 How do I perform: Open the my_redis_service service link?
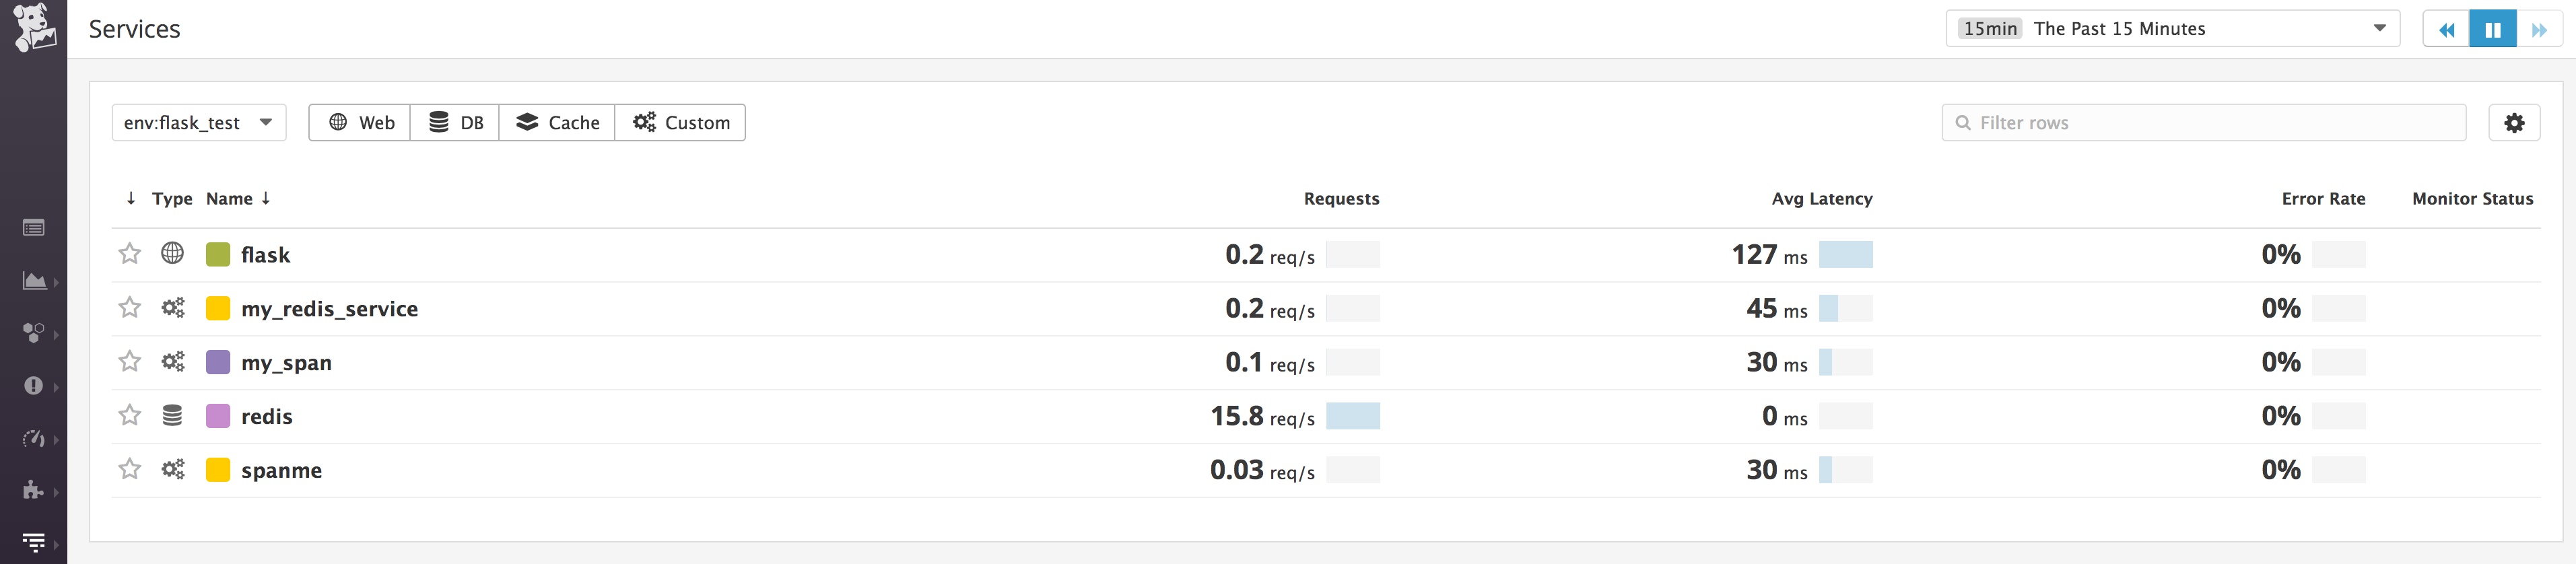pyautogui.click(x=329, y=309)
